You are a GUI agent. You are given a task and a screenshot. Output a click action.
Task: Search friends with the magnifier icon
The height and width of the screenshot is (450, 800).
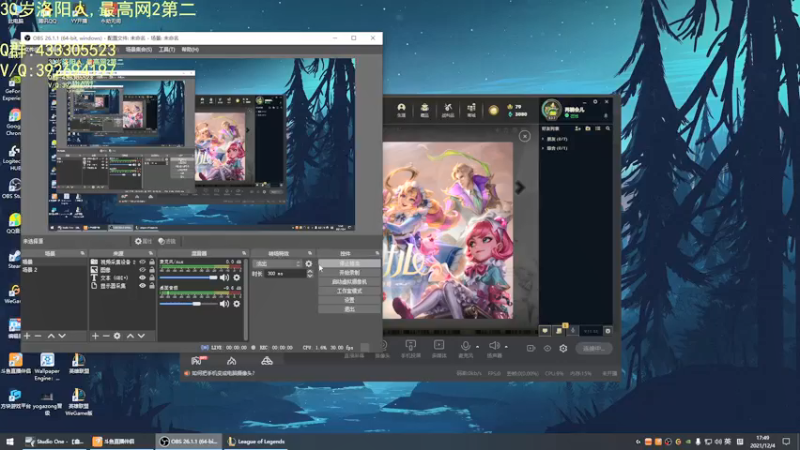(608, 129)
